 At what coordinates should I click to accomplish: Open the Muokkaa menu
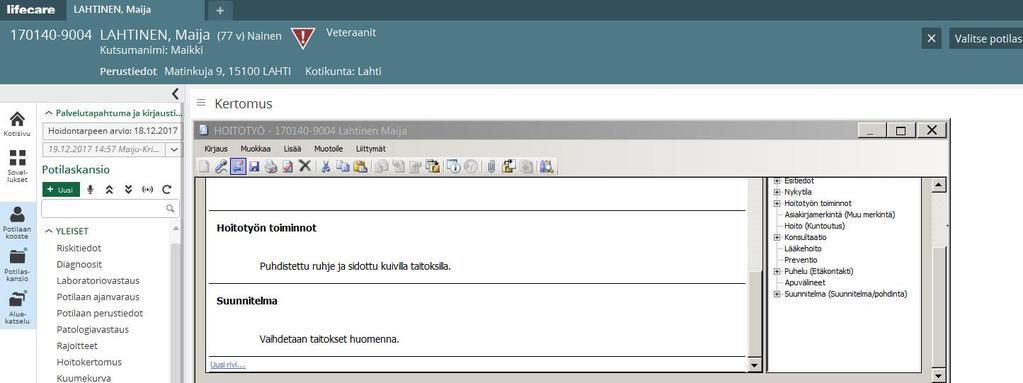(x=255, y=148)
